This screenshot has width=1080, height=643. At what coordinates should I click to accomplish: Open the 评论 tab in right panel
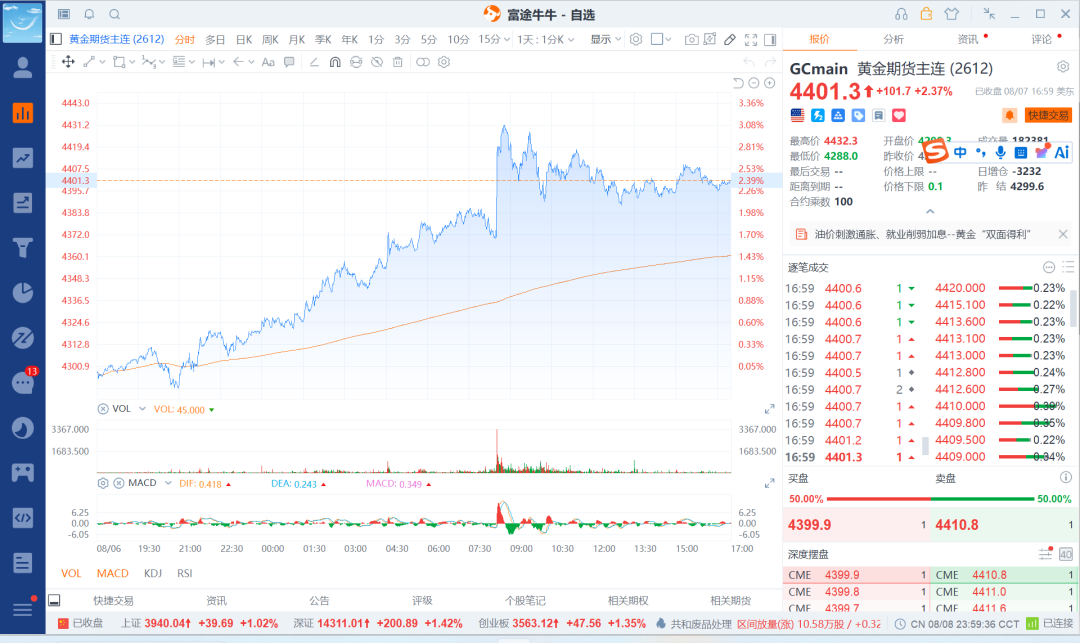coord(1041,39)
